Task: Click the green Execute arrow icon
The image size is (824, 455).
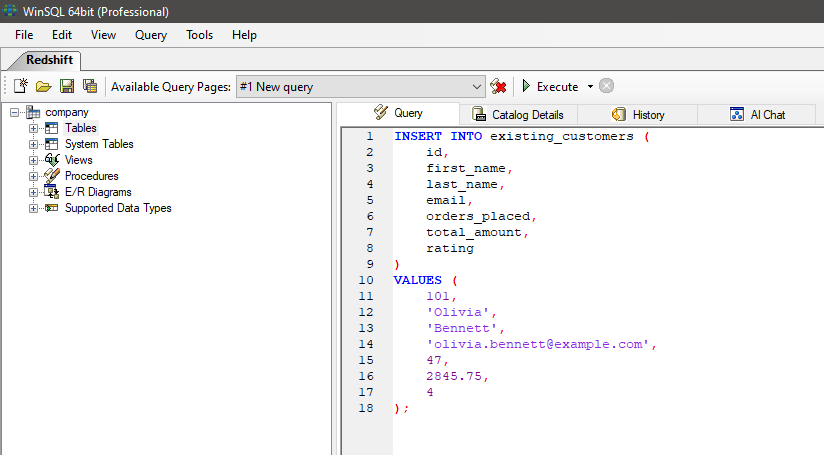Action: click(x=526, y=86)
